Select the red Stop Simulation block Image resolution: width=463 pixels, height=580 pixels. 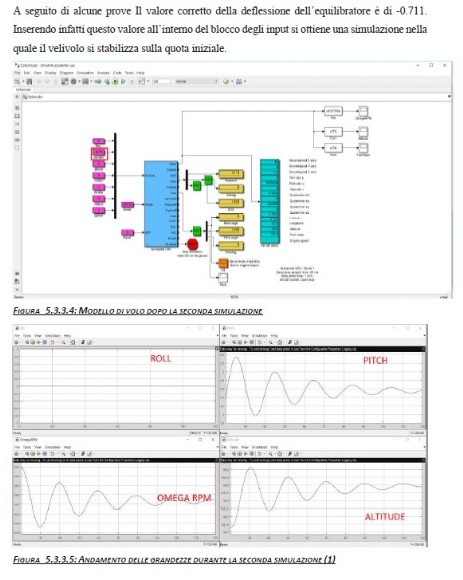pyautogui.click(x=193, y=245)
